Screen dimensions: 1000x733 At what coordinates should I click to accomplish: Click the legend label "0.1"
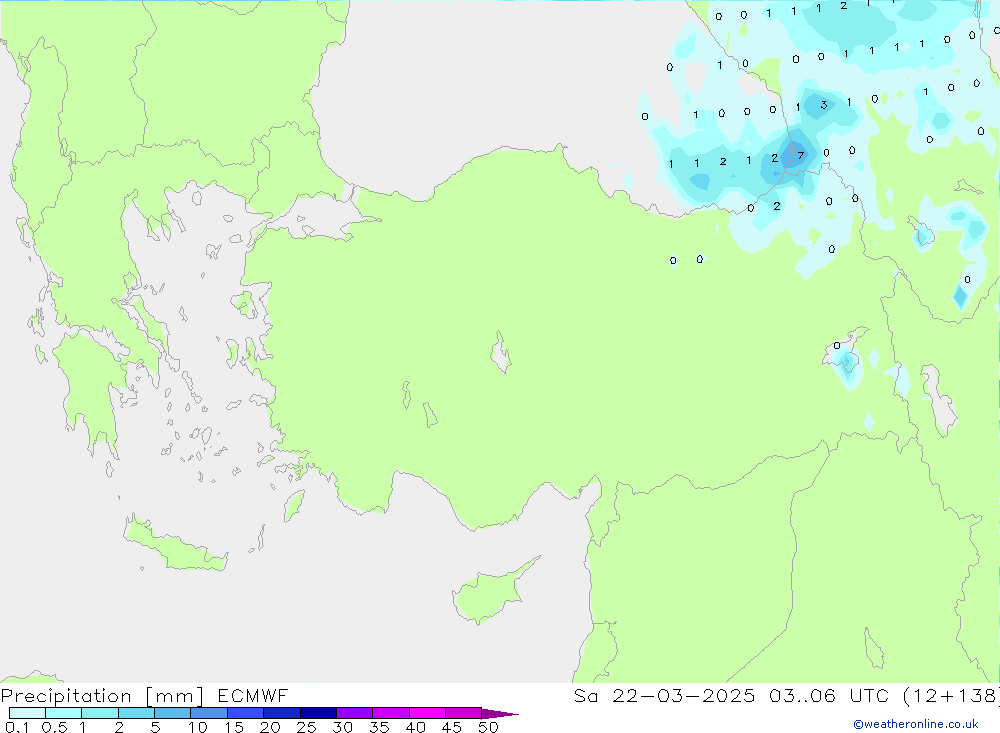pos(17,727)
